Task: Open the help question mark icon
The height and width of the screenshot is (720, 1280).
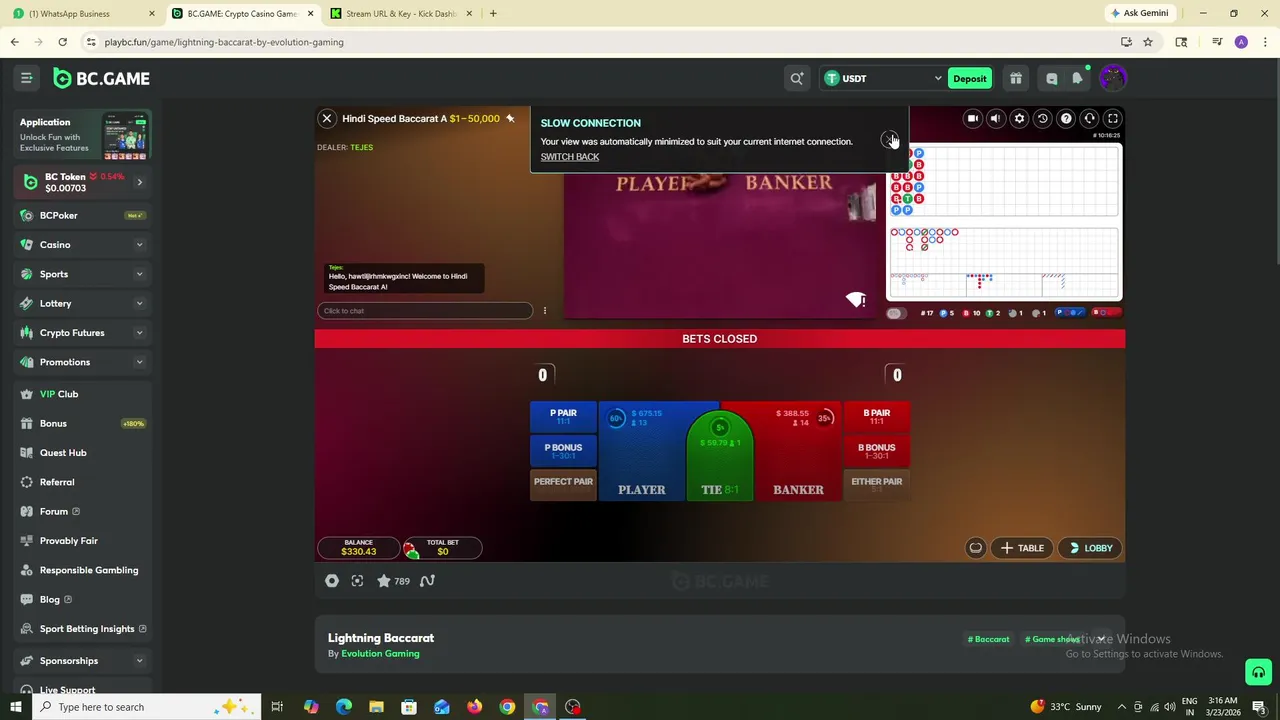Action: 1066,118
